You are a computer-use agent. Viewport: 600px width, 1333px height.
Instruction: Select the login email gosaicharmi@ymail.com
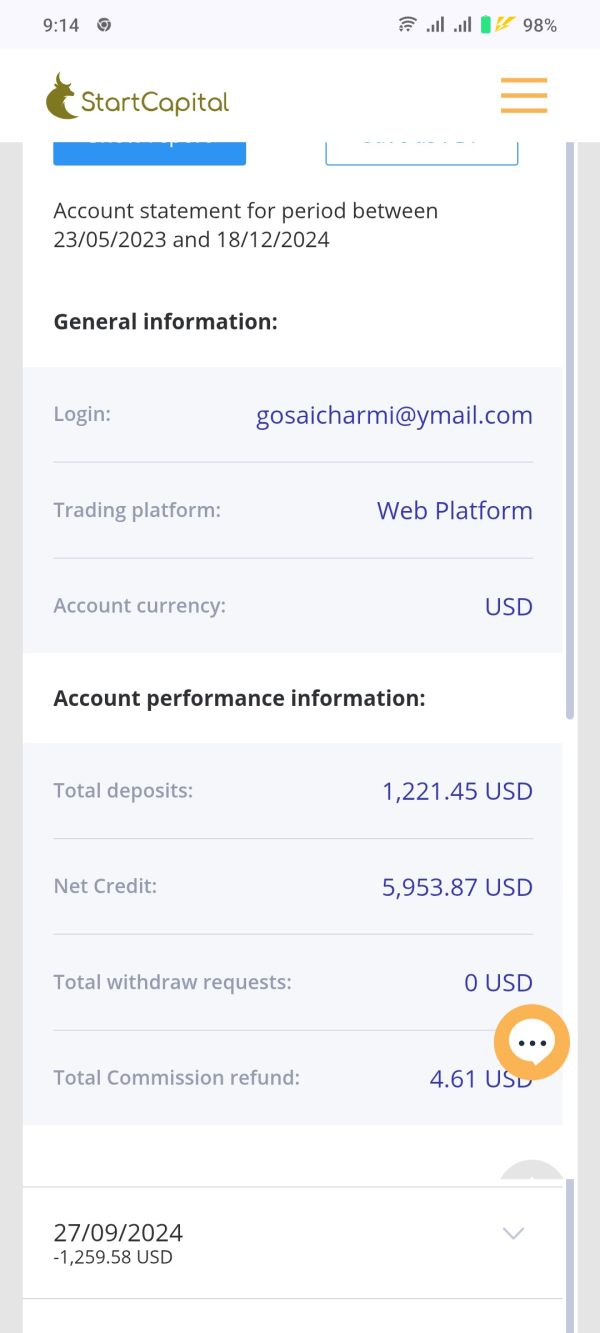(394, 415)
